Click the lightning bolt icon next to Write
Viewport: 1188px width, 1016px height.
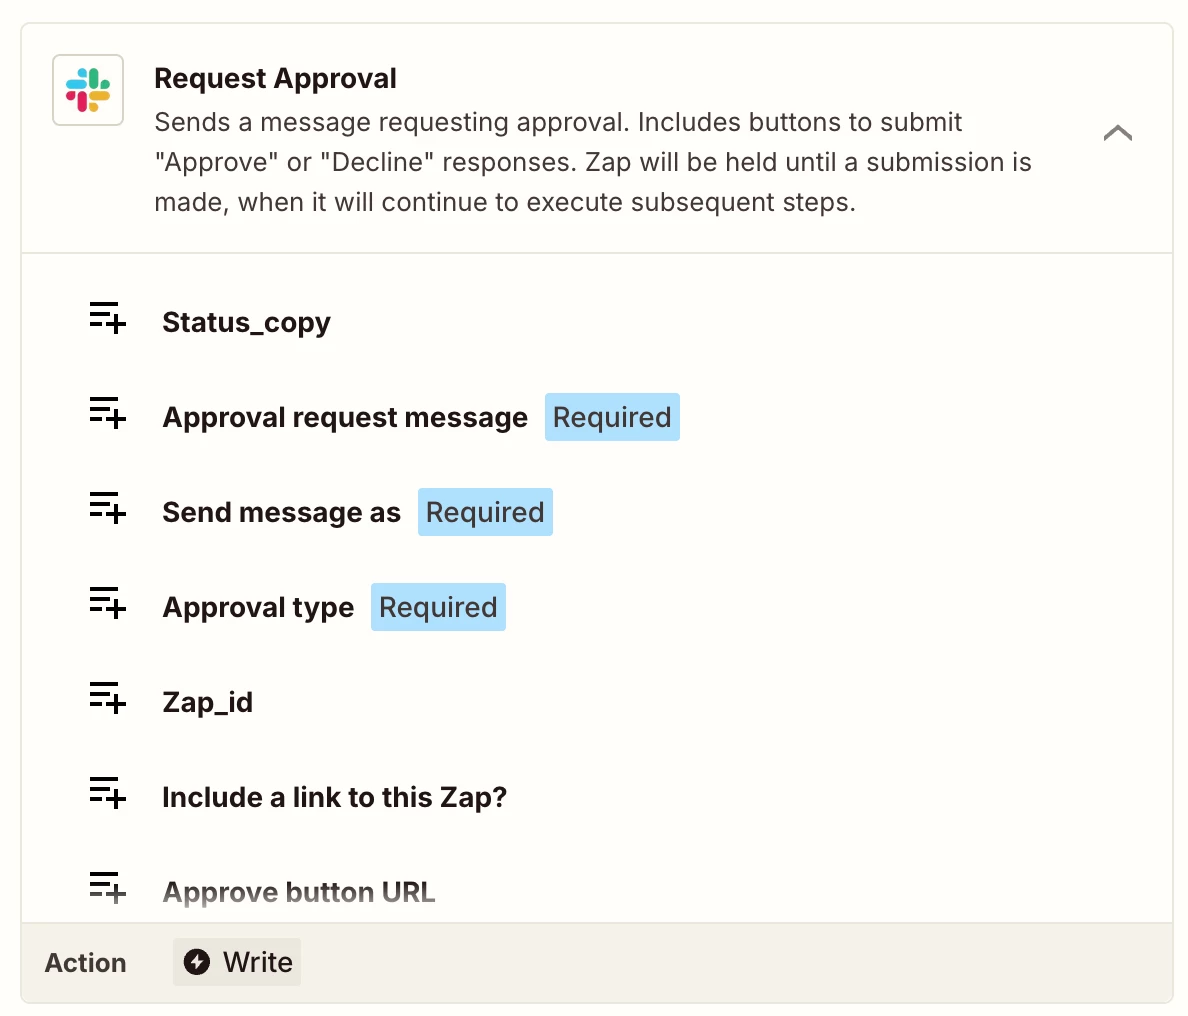pyautogui.click(x=197, y=962)
